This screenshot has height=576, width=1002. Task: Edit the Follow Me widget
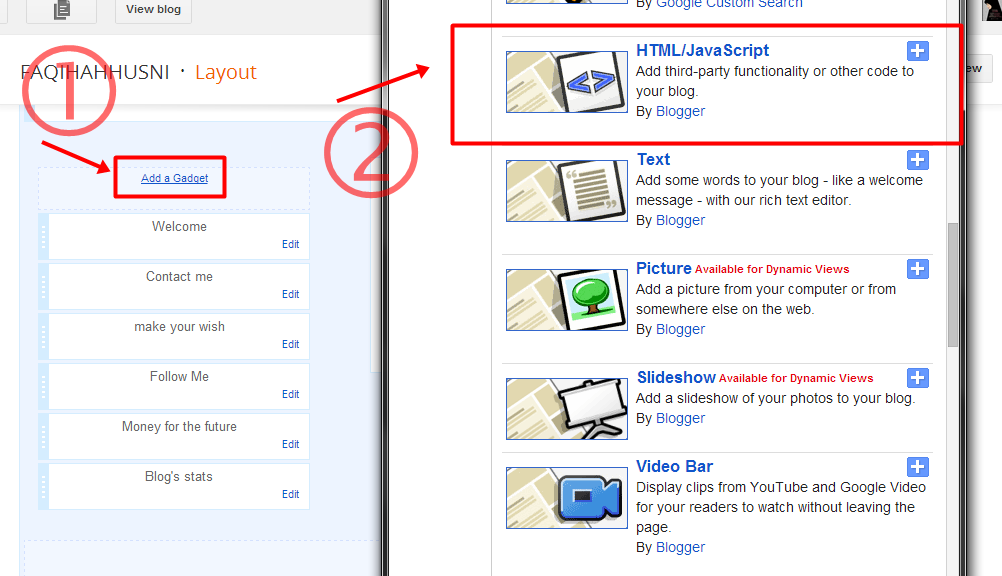pyautogui.click(x=290, y=394)
